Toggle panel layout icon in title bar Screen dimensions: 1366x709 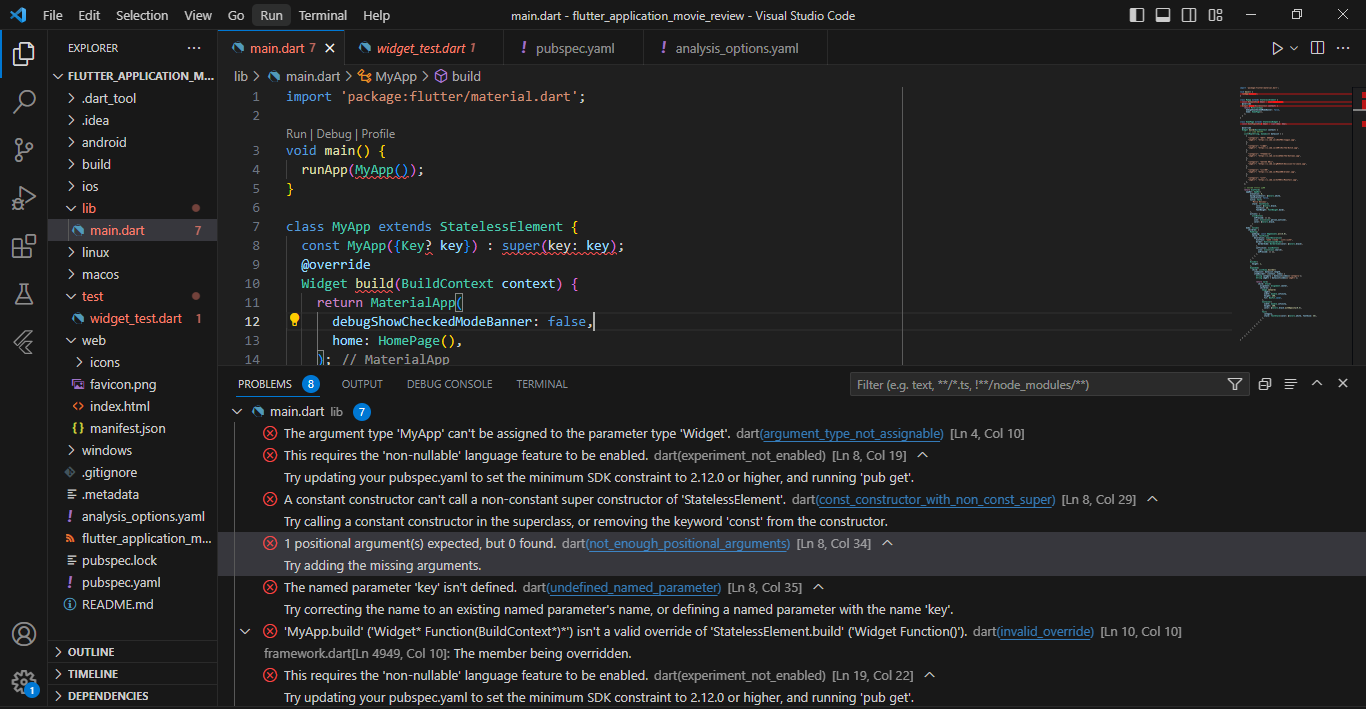[x=1163, y=15]
